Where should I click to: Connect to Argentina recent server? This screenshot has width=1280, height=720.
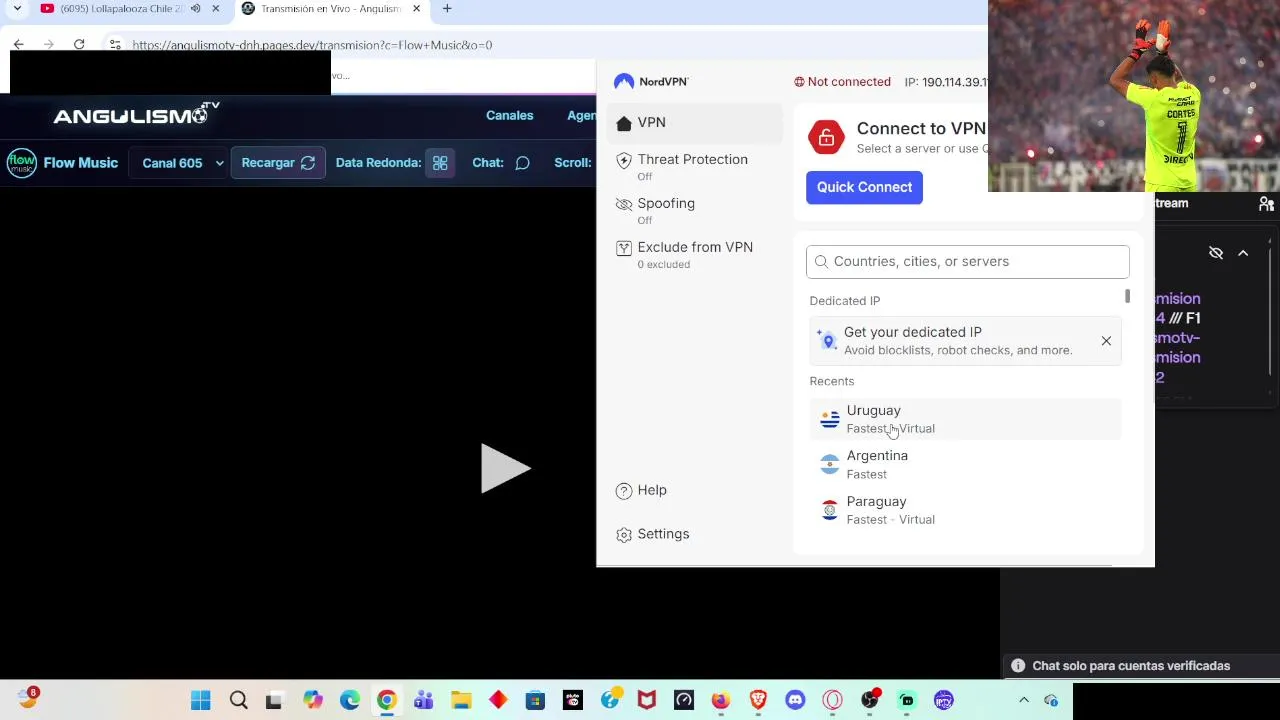tap(966, 464)
